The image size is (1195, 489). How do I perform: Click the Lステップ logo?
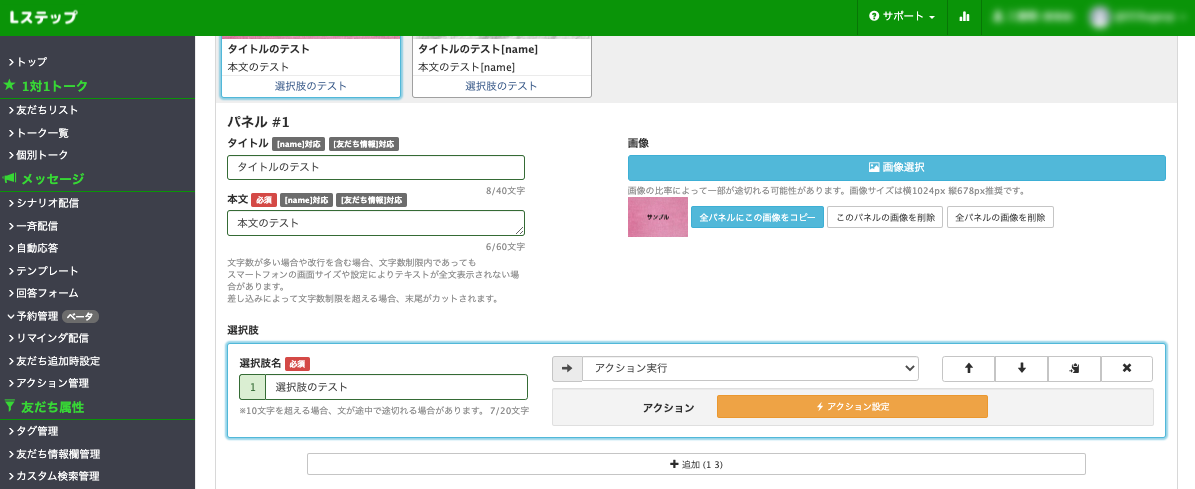point(43,18)
